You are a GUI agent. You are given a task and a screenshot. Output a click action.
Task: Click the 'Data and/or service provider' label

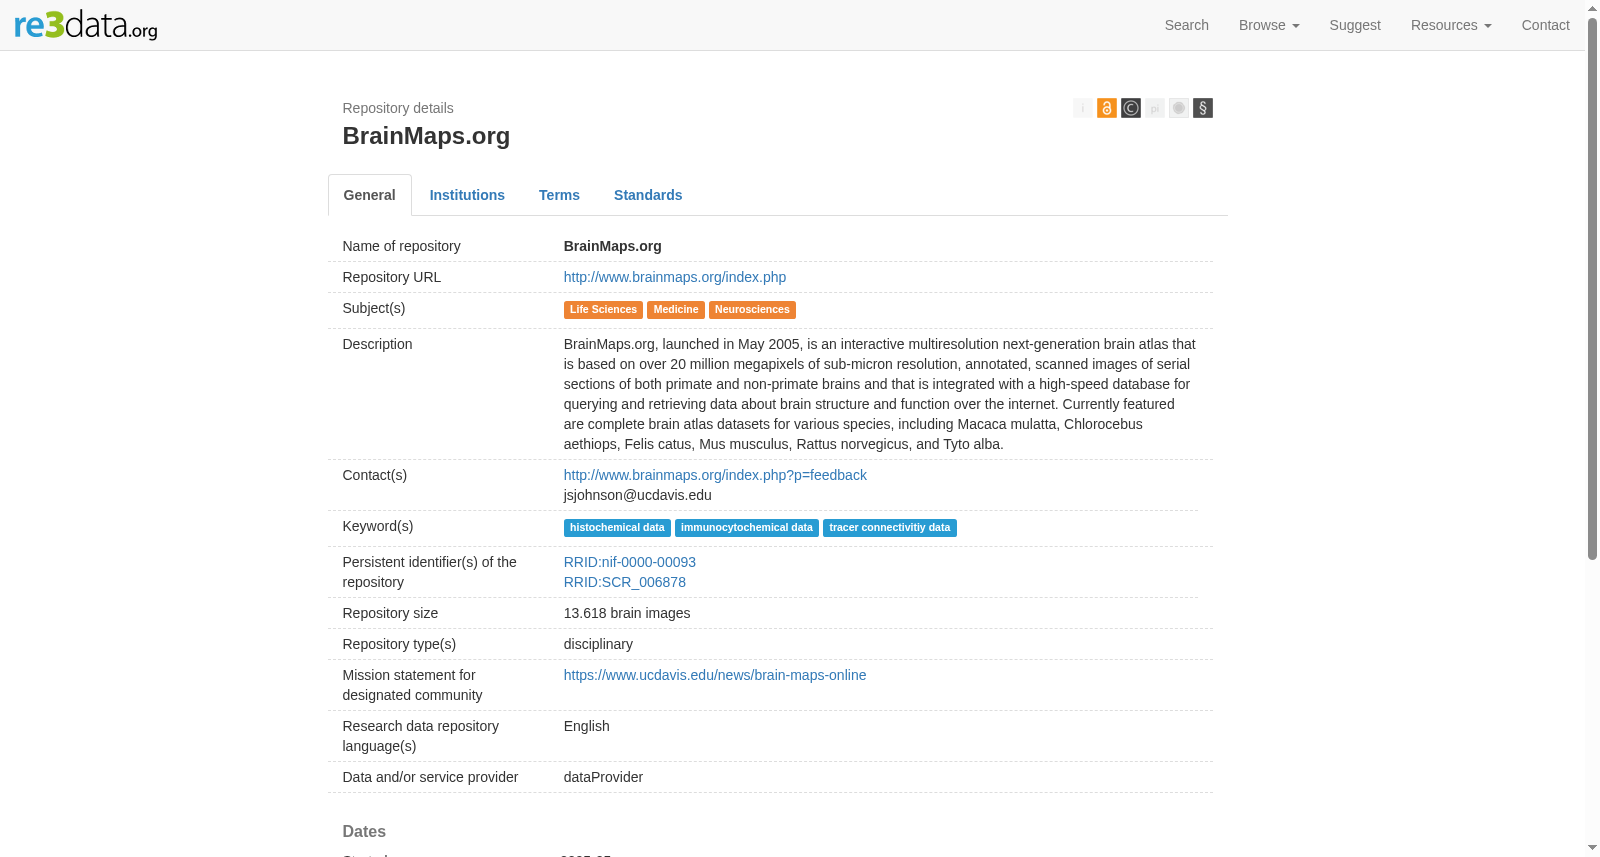[430, 777]
